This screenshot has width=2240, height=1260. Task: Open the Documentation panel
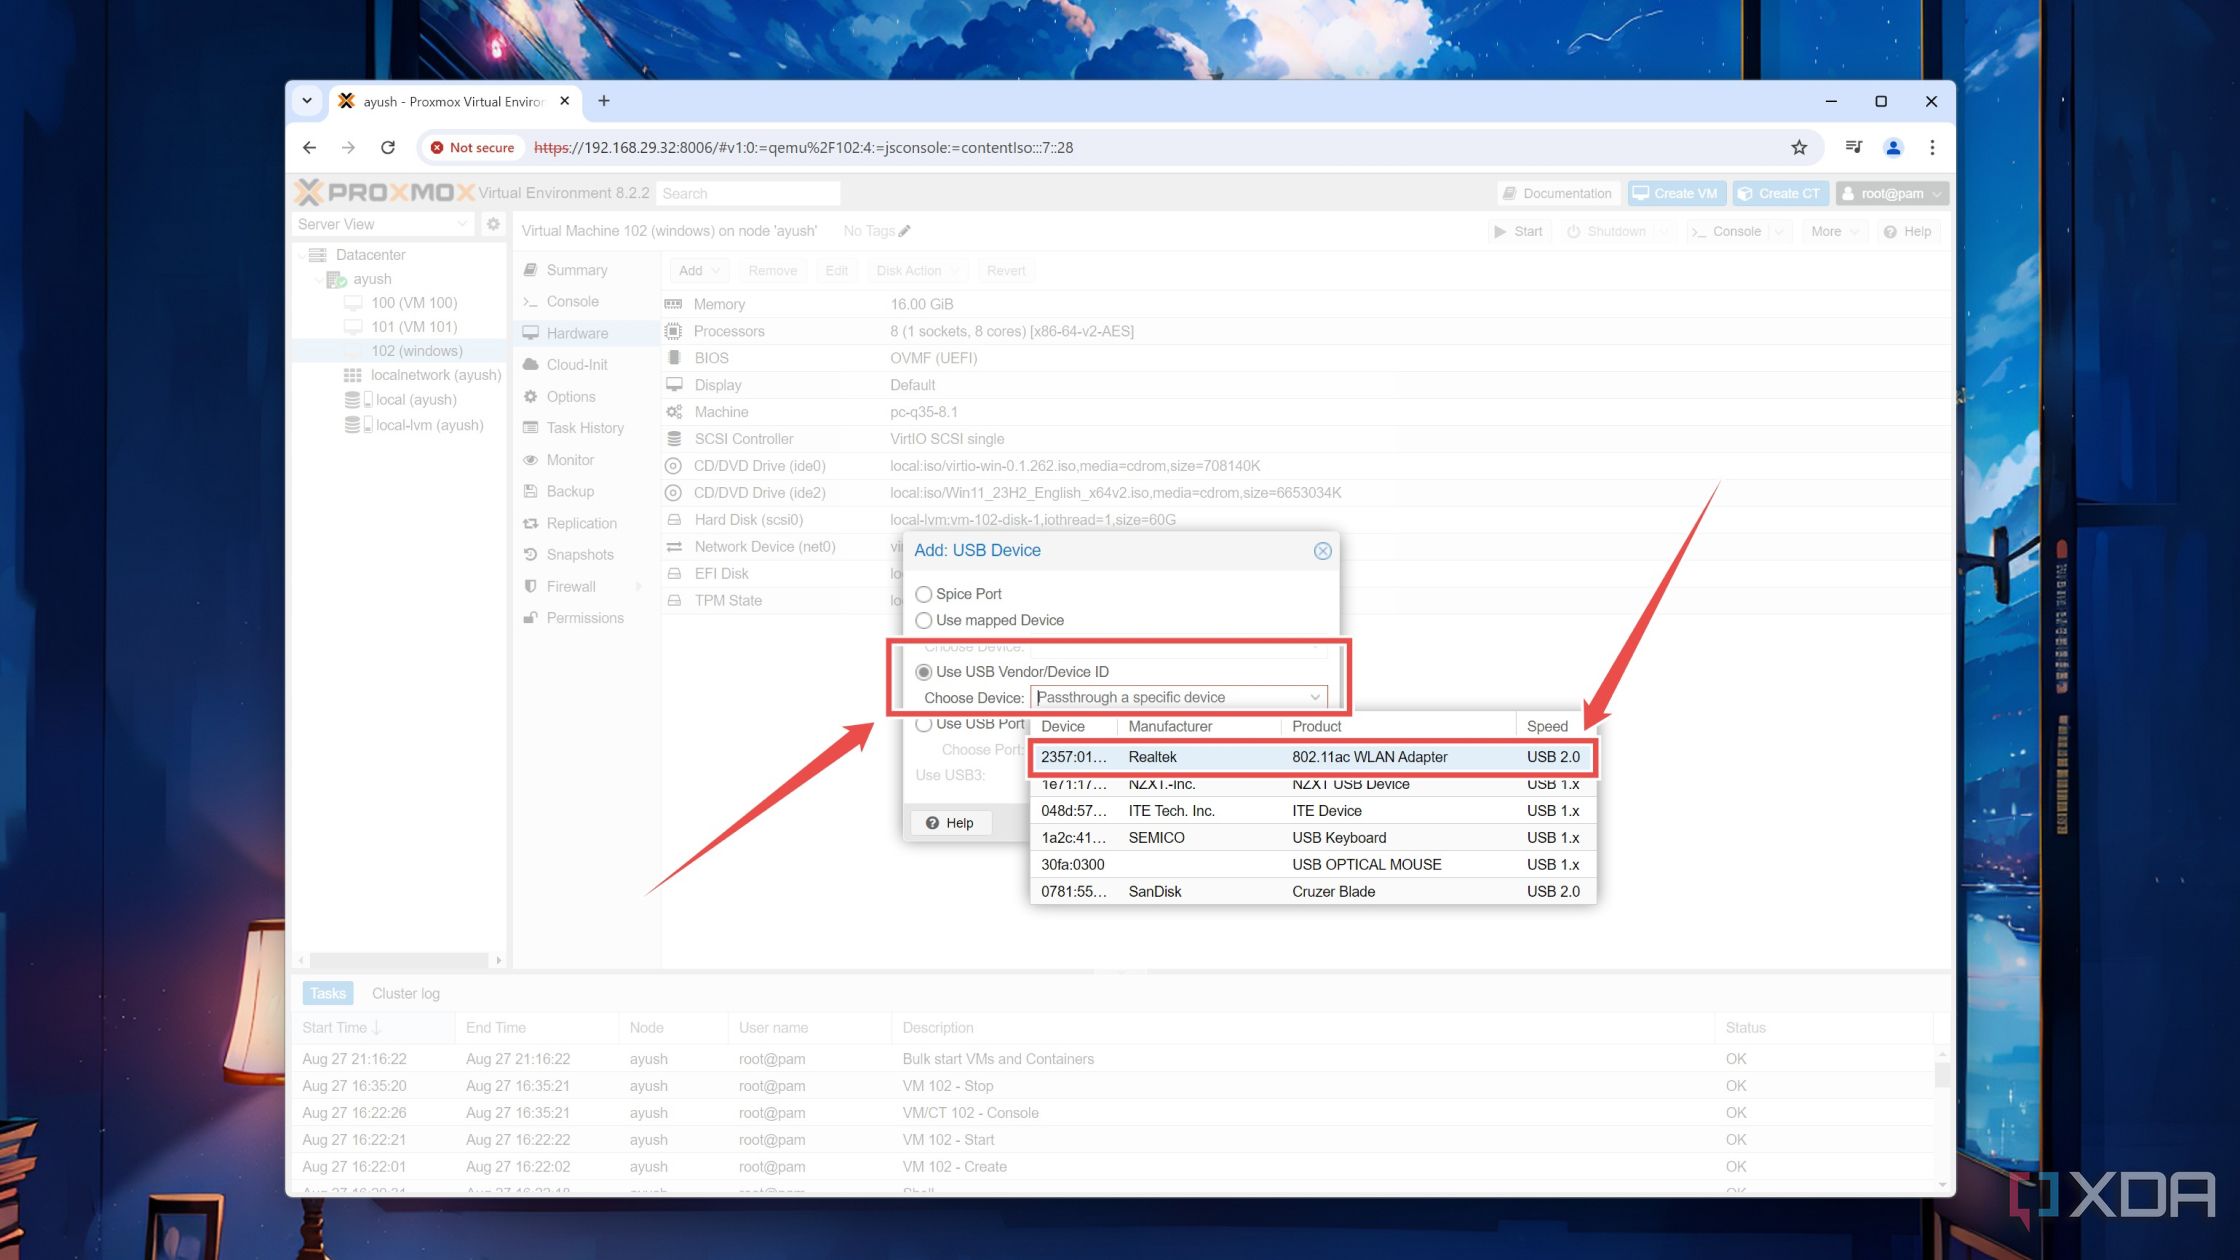coord(1558,192)
